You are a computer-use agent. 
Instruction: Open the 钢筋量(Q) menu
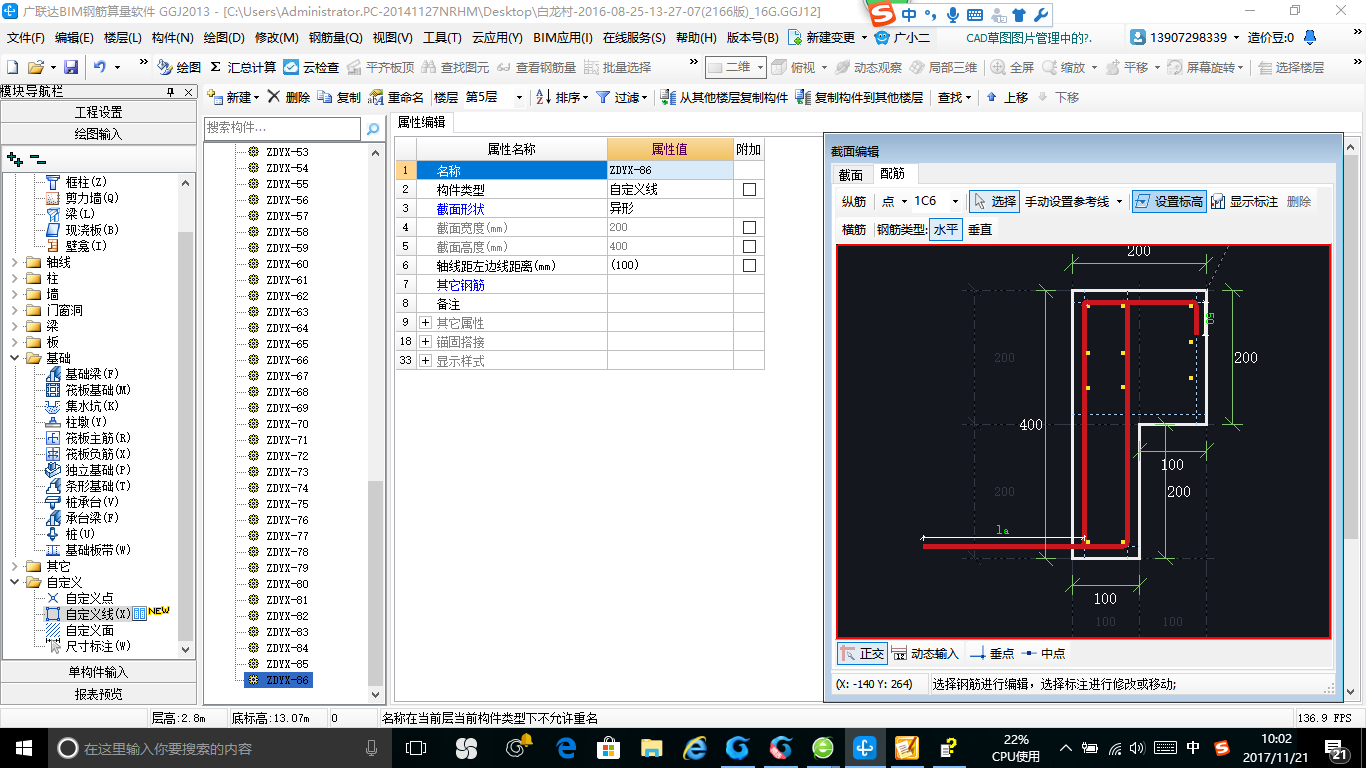click(x=335, y=38)
